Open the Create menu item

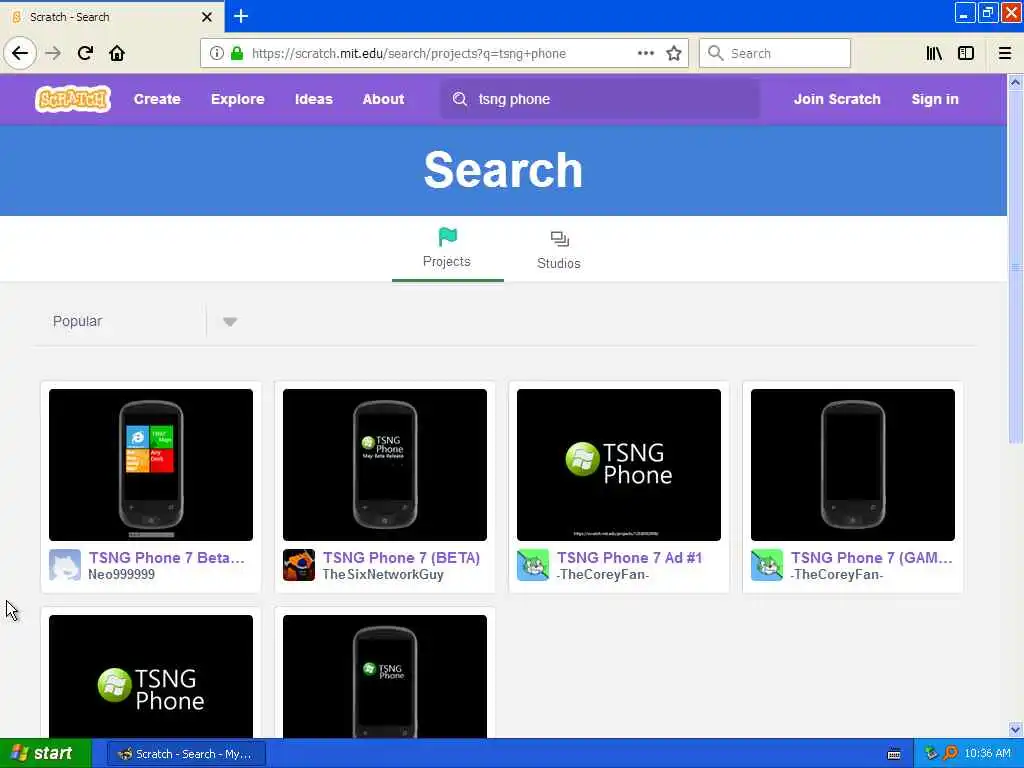tap(157, 99)
